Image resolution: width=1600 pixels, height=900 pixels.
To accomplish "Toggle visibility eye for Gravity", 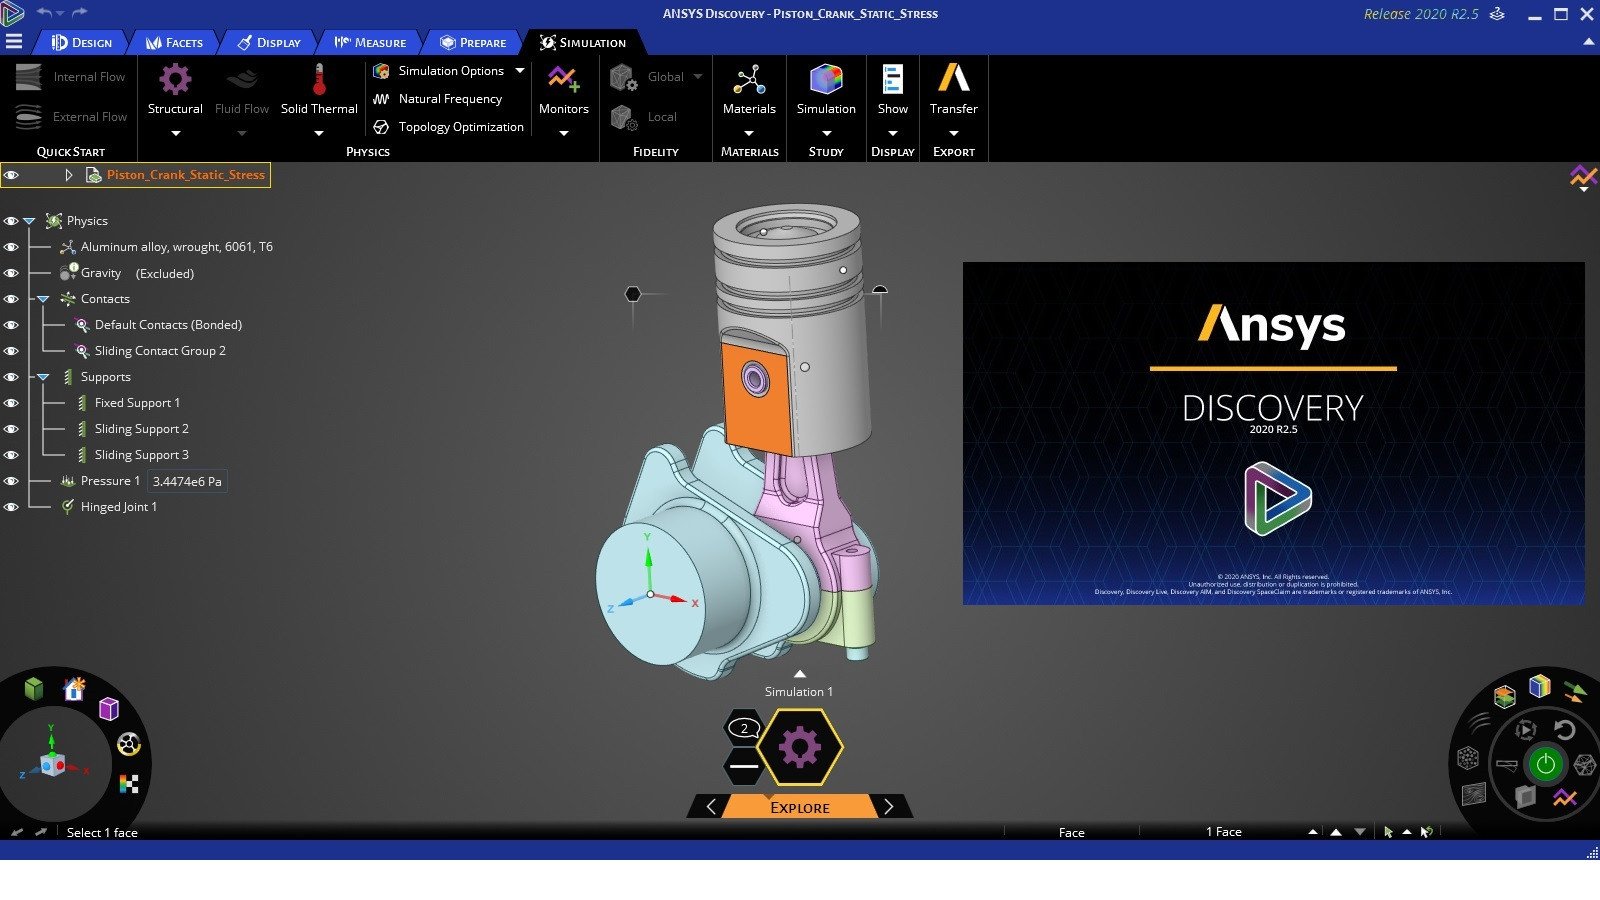I will (11, 273).
